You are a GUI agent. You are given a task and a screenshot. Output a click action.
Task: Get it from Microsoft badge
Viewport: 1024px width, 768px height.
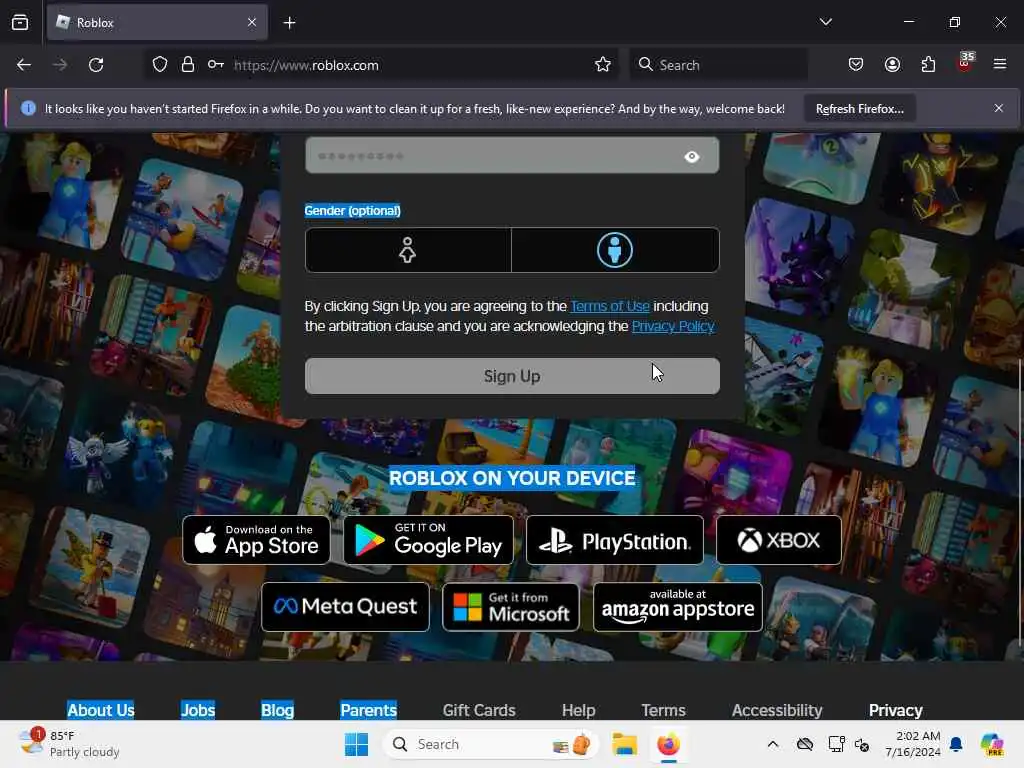point(511,607)
